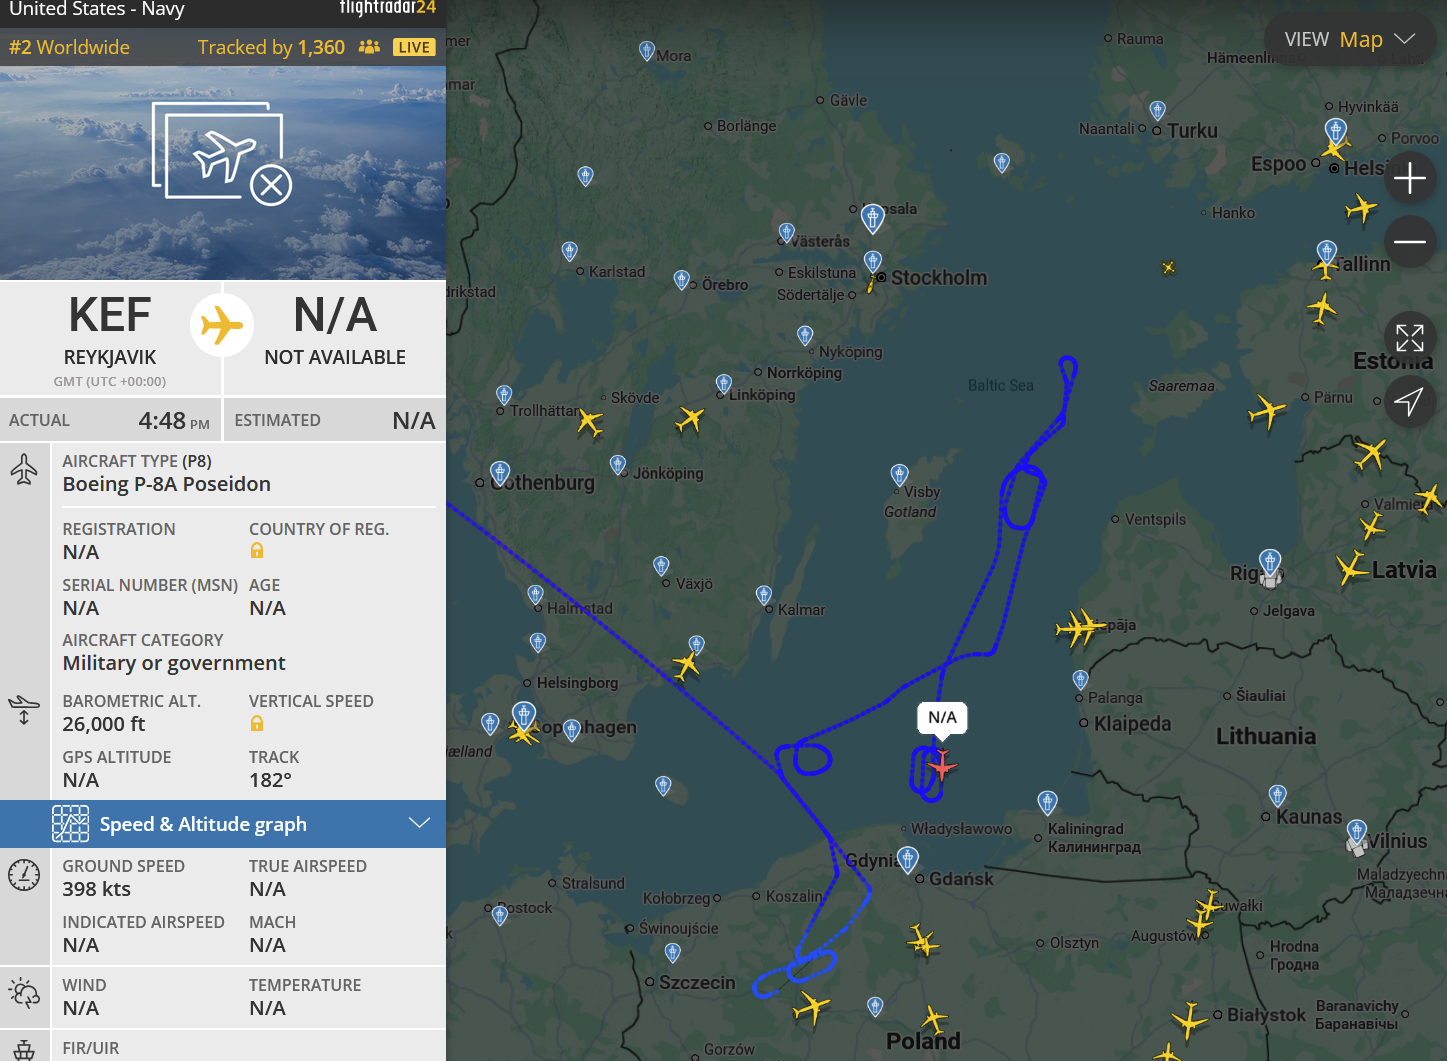Click the locate-me arrow button
Viewport: 1447px width, 1061px height.
[x=1409, y=402]
